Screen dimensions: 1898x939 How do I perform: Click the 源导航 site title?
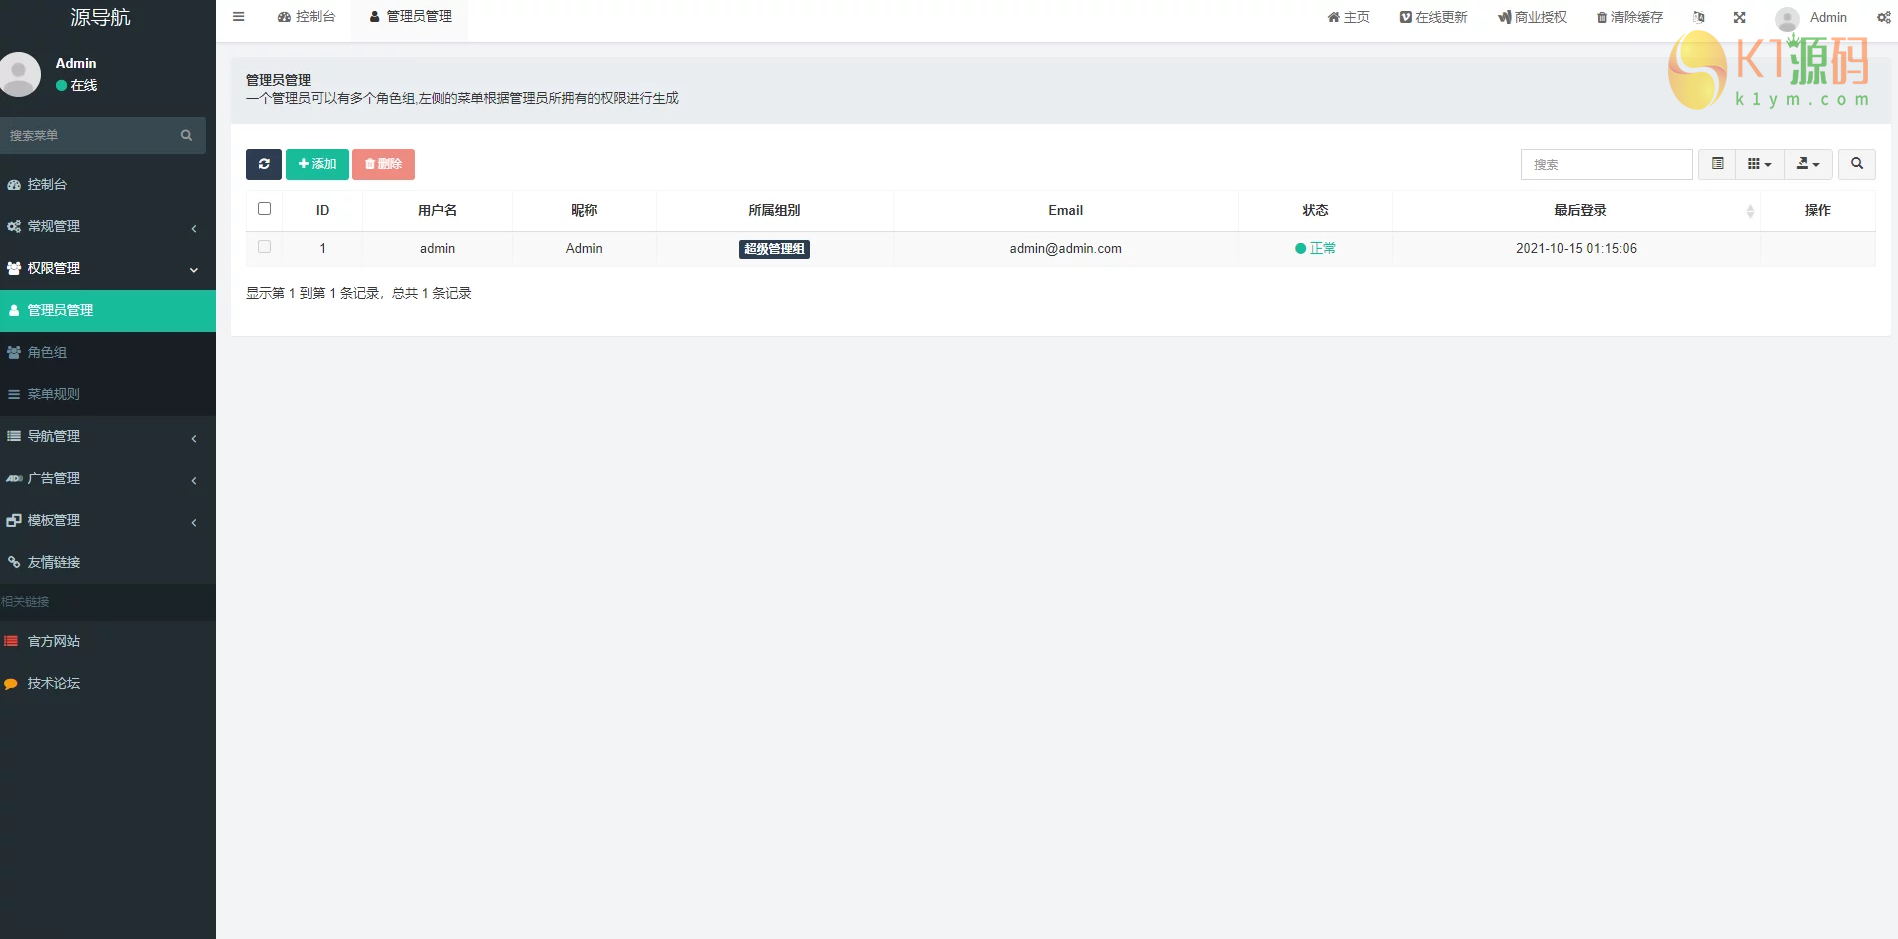pos(100,17)
